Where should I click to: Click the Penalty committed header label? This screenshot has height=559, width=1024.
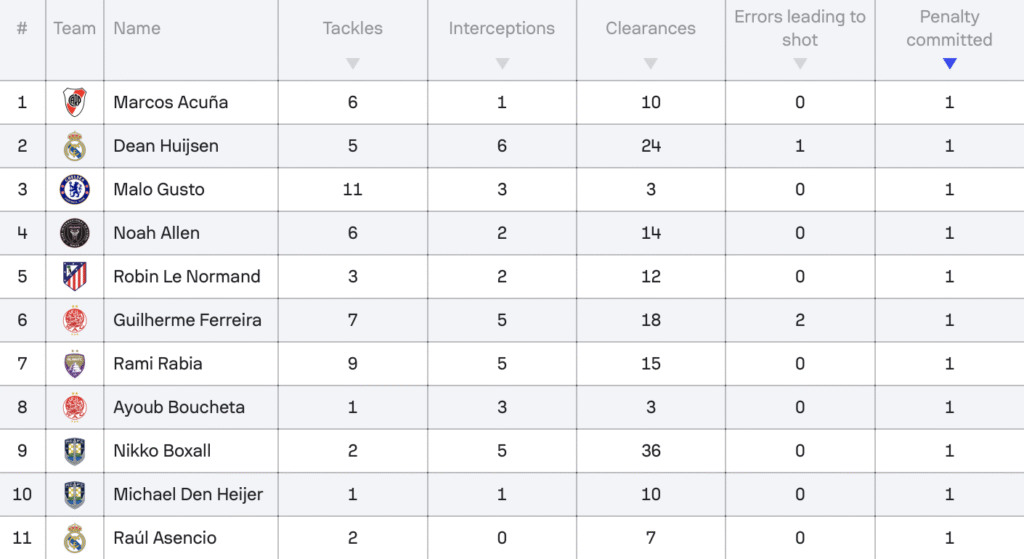tap(950, 28)
